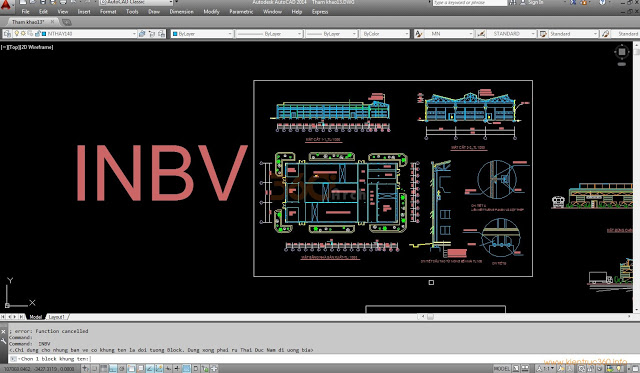Expand the ByLayer color dropdown

pos(230,34)
